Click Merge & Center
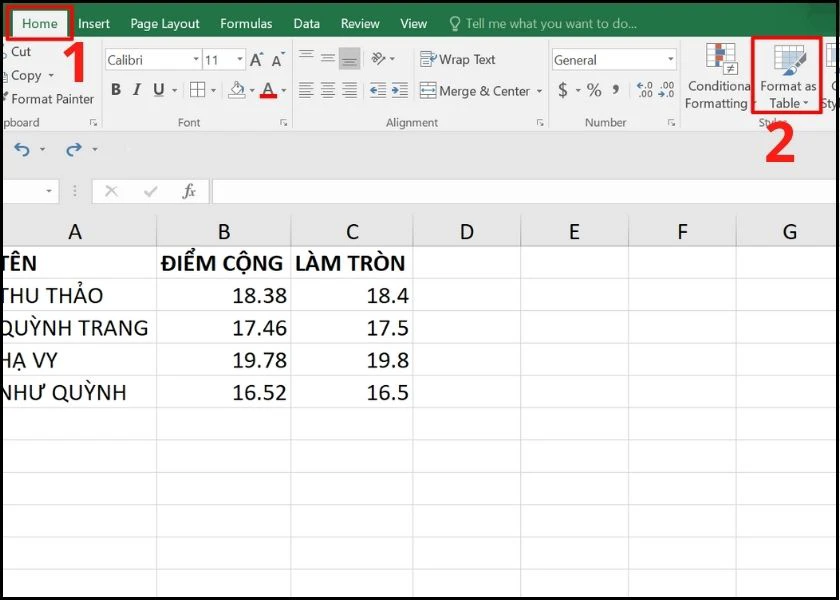Image resolution: width=840 pixels, height=600 pixels. [475, 91]
